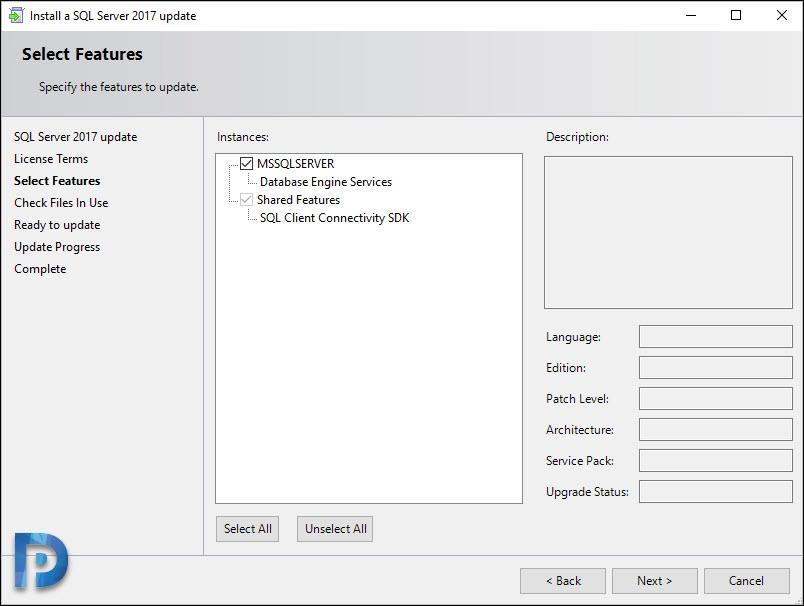Click the 'Architecture:' label

[x=580, y=430]
